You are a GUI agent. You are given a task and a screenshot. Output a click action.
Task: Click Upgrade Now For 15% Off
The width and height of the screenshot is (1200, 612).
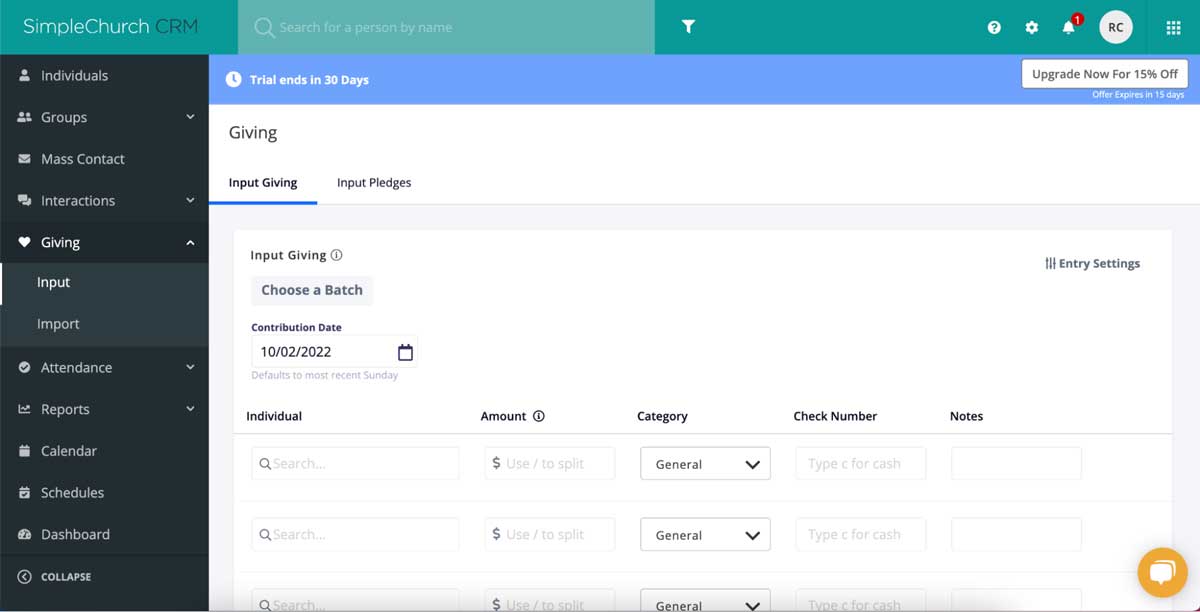pyautogui.click(x=1103, y=73)
